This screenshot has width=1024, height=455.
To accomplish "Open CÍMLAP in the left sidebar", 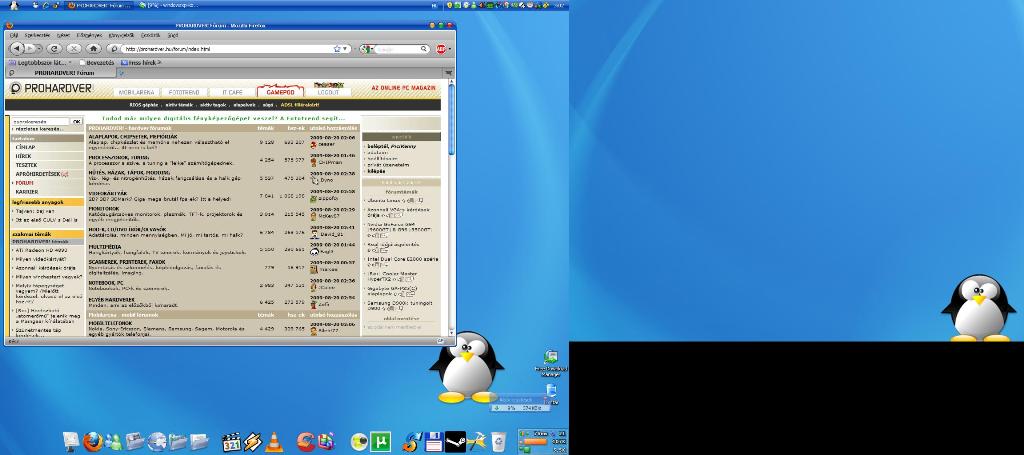I will coord(25,148).
